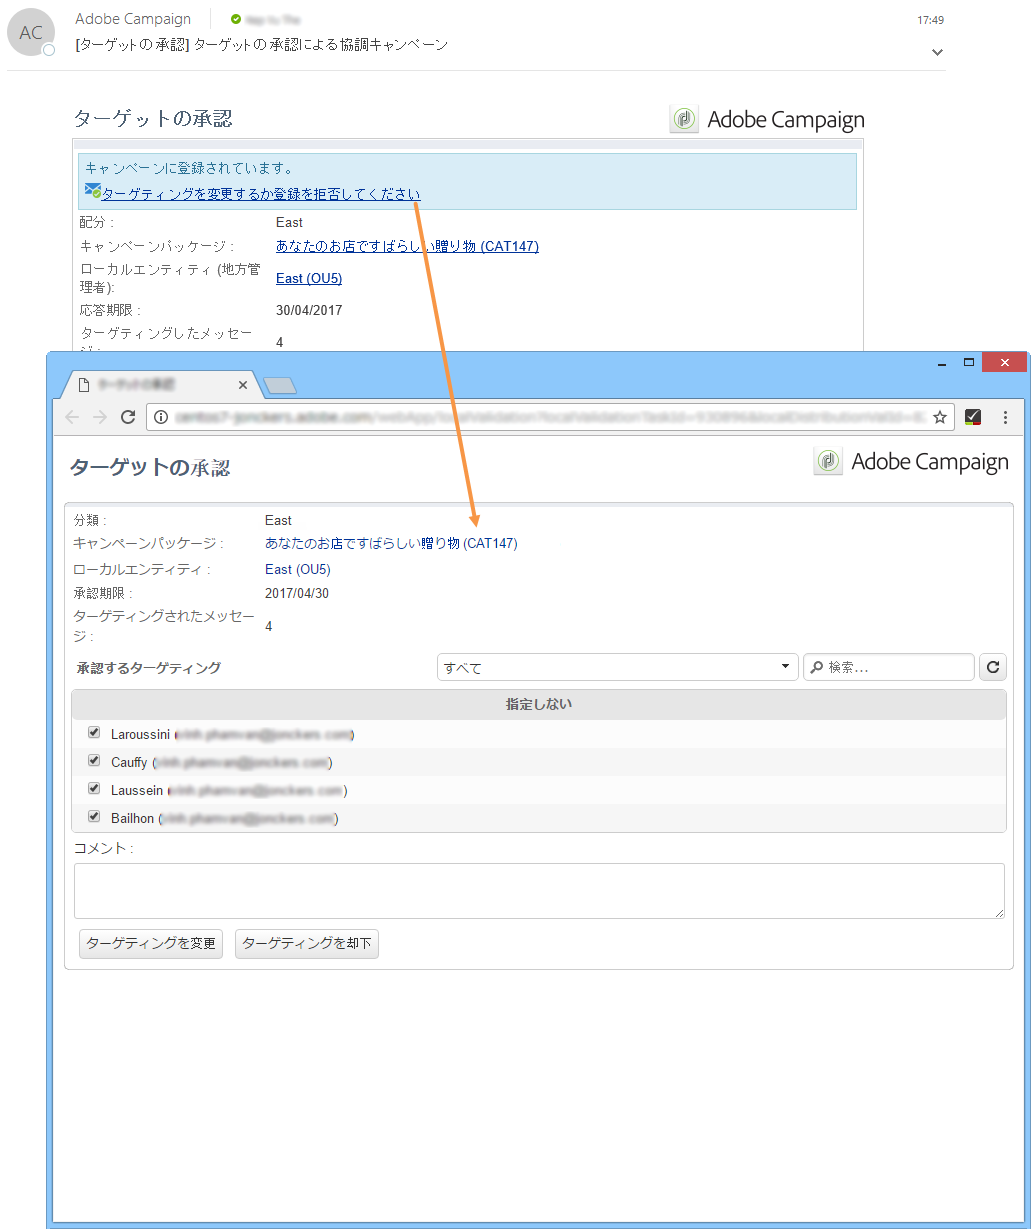This screenshot has width=1031, height=1229.
Task: Open the すべて filter dropdown
Action: point(618,667)
